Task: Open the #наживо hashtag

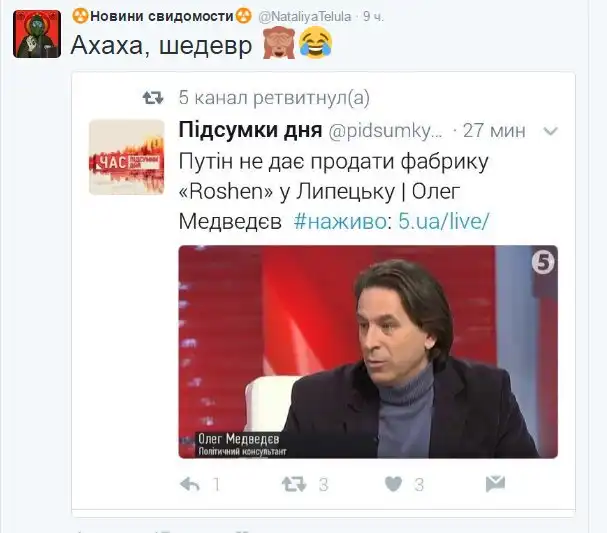Action: coord(340,221)
